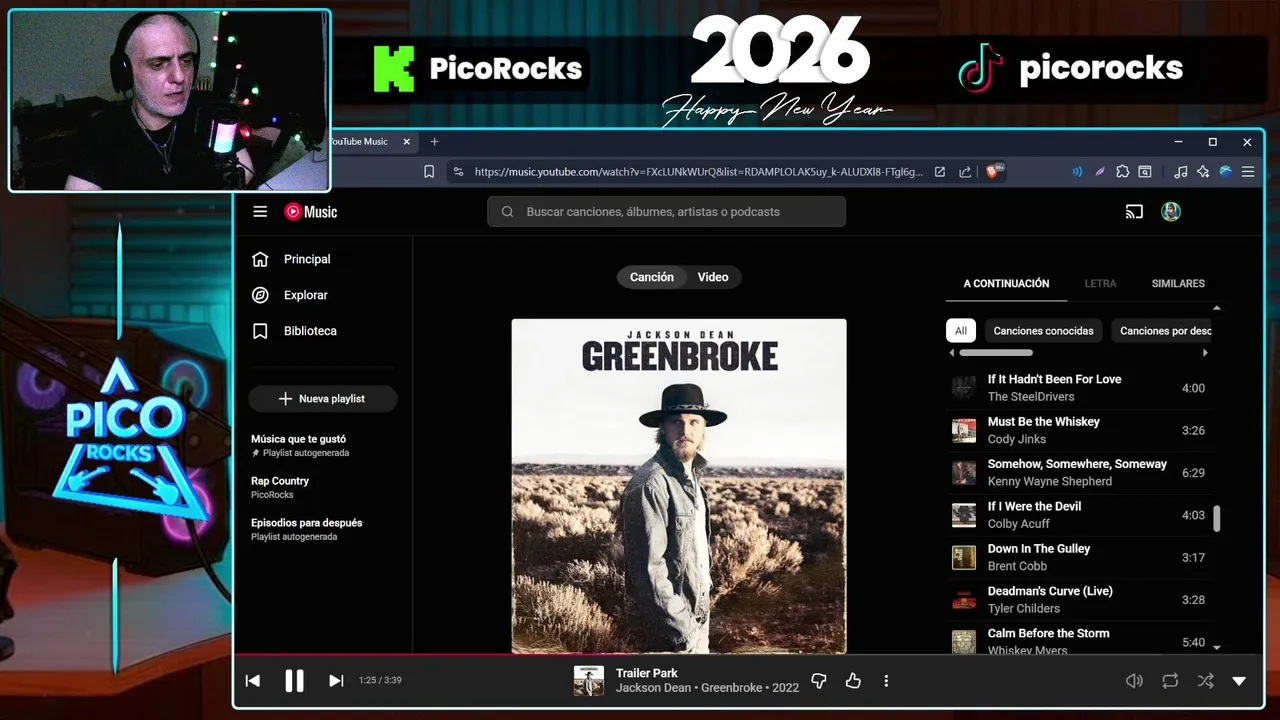
Task: Dislike Trailer Park with thumbs down
Action: point(819,681)
